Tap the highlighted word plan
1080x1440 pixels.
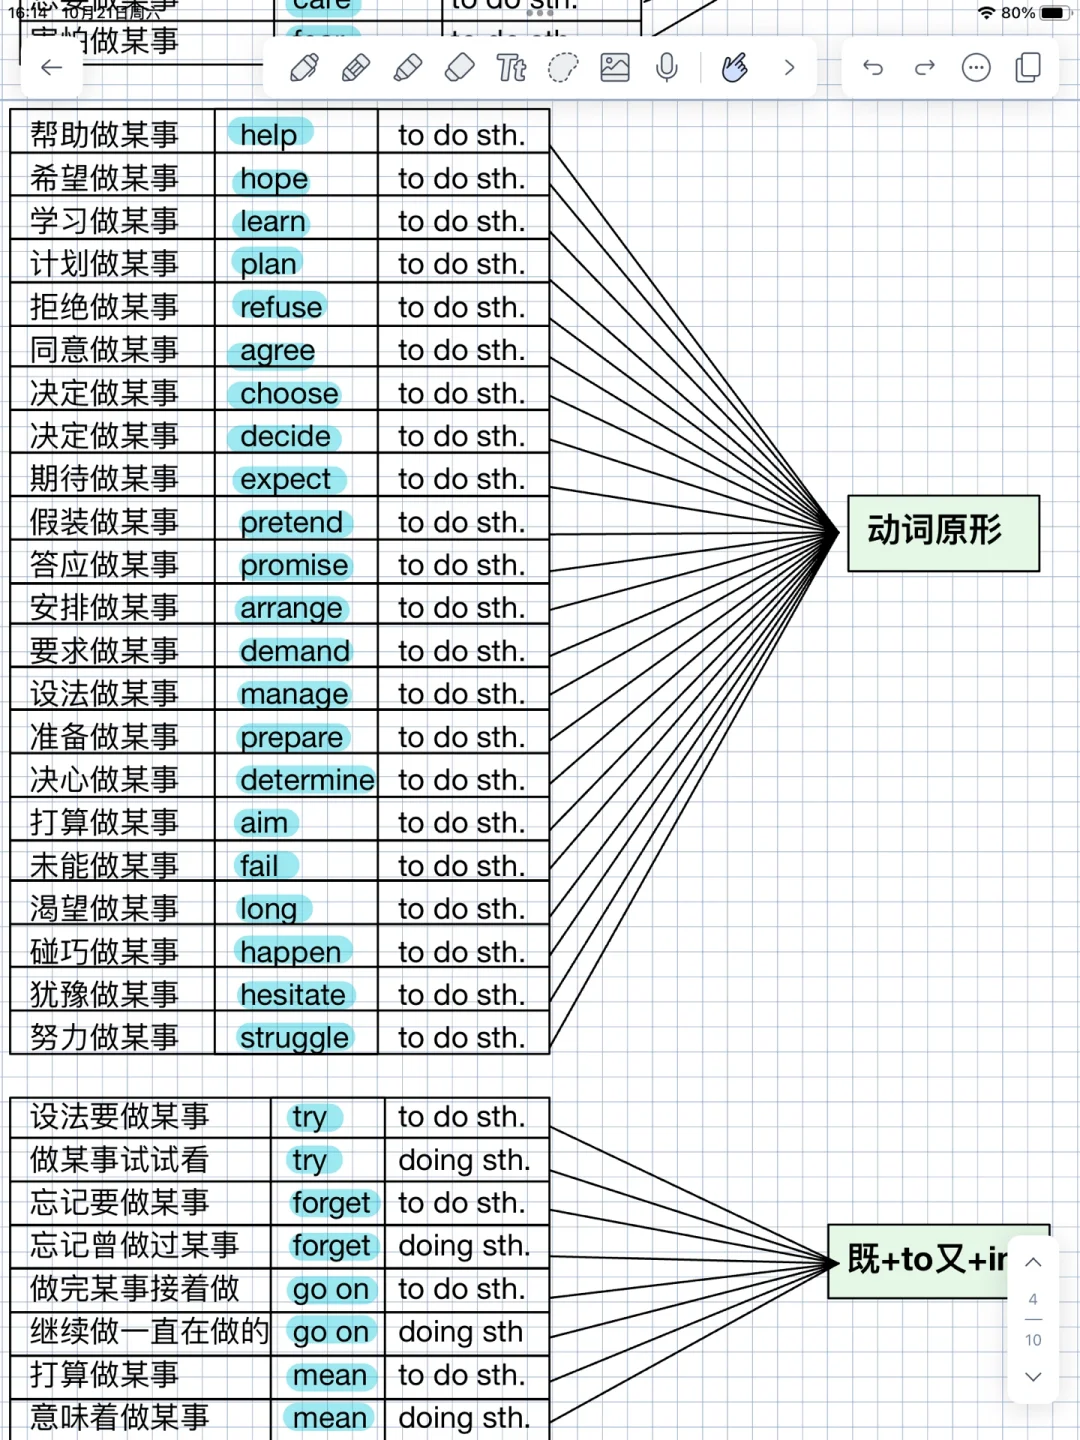point(268,264)
